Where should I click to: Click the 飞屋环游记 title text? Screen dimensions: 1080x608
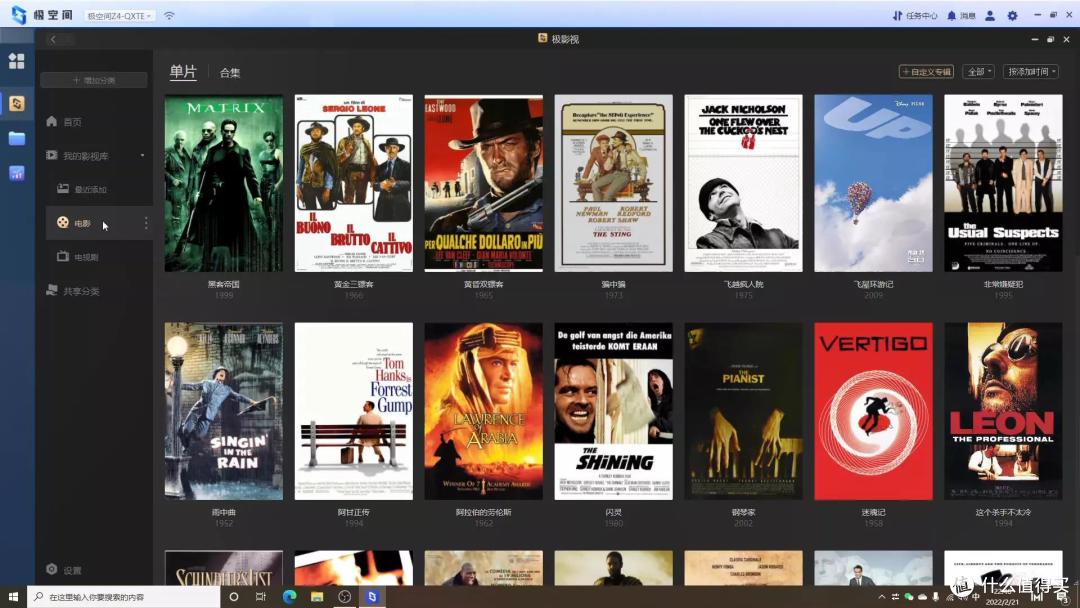point(873,284)
